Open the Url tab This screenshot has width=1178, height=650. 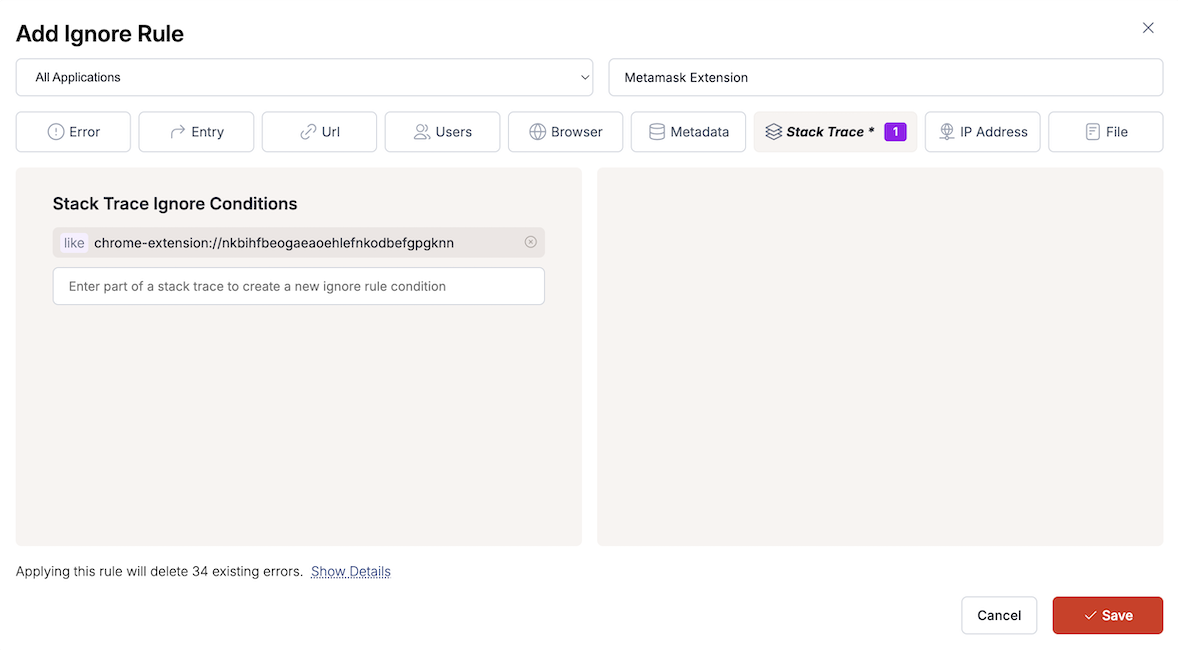click(319, 132)
